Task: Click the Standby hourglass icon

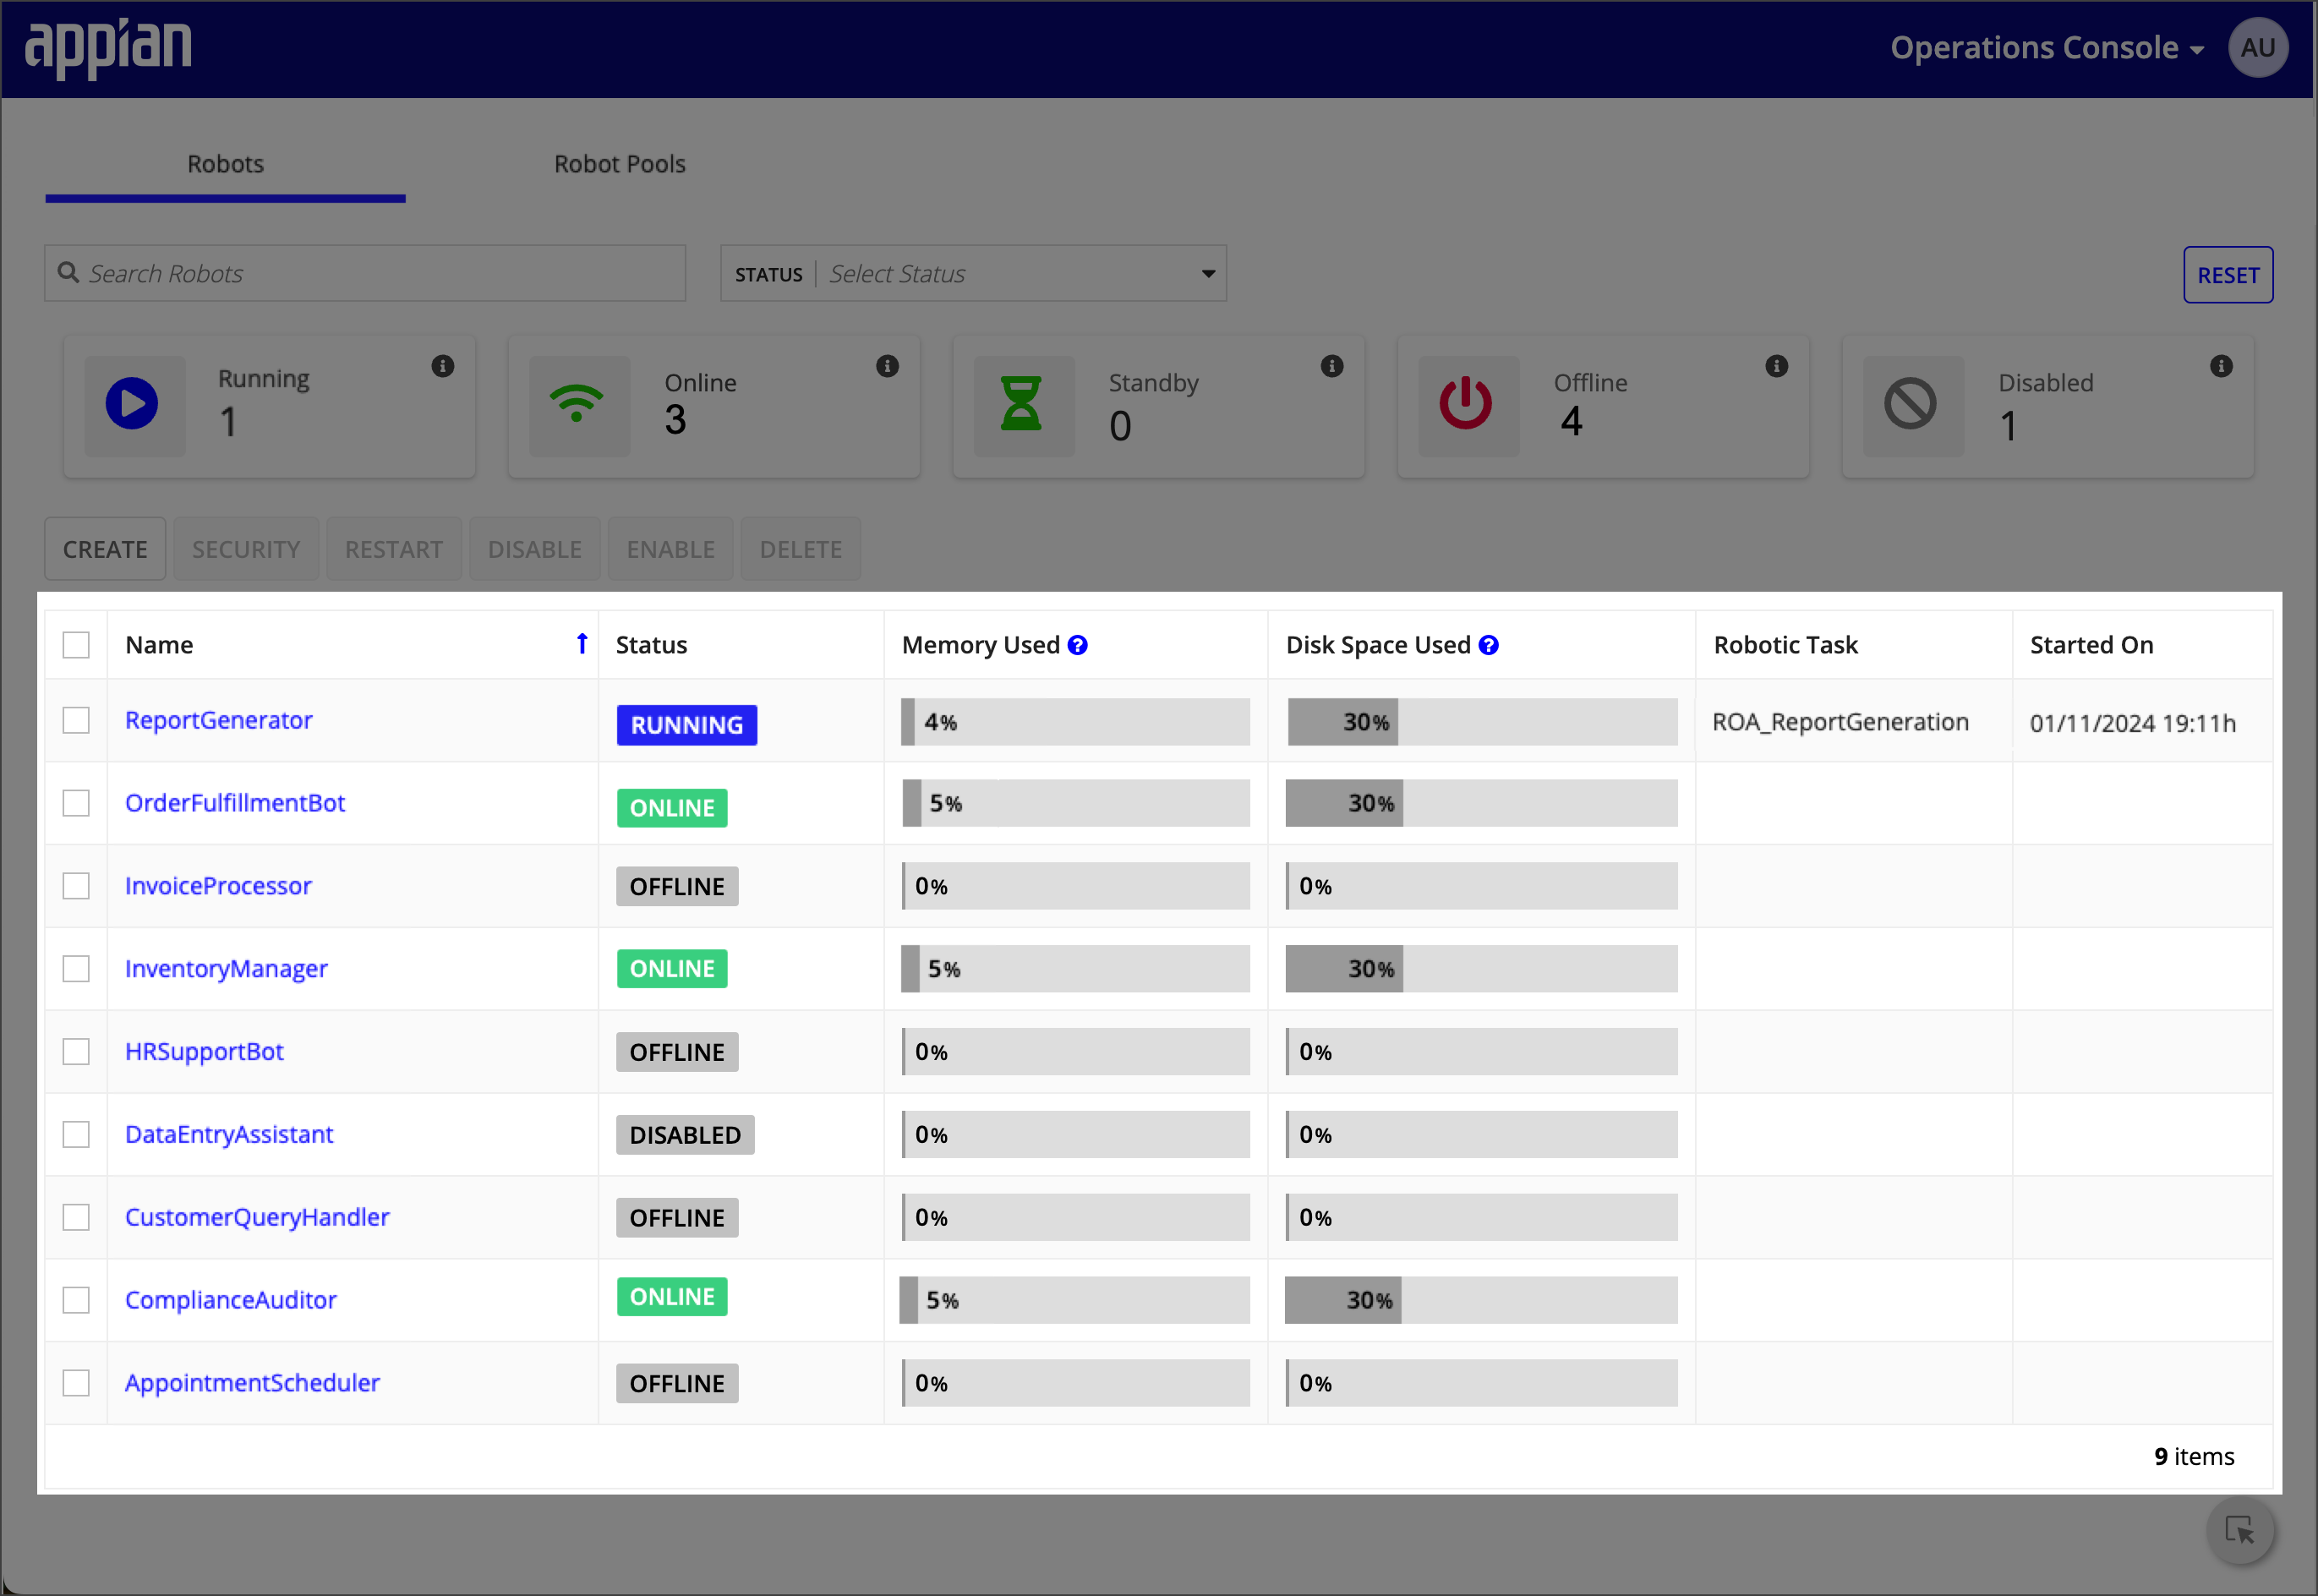Action: pyautogui.click(x=1021, y=404)
